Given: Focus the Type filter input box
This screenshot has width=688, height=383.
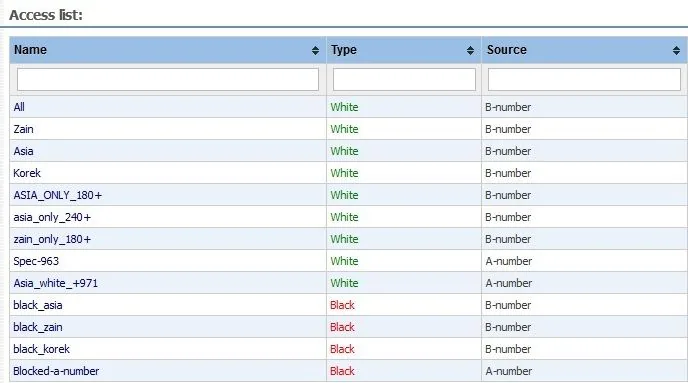Looking at the screenshot, I should [404, 79].
